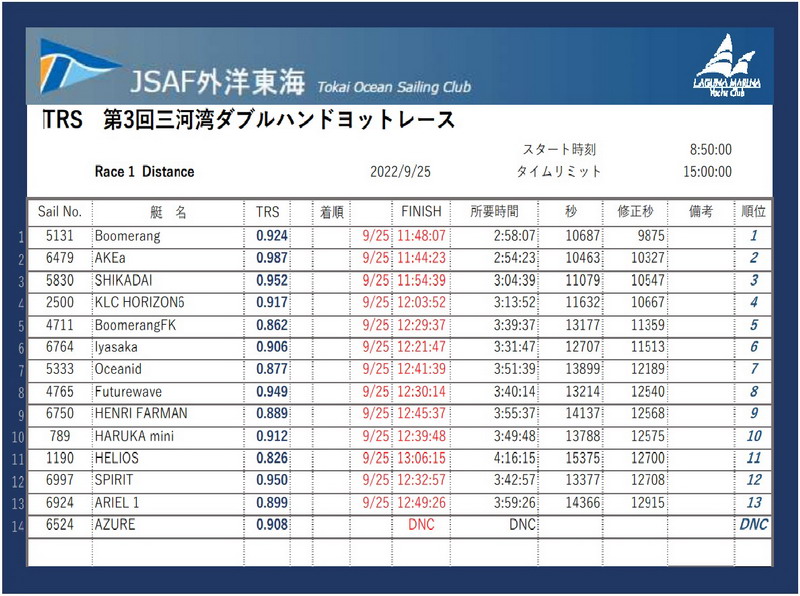Click sail number 6524
800x596 pixels.
(60, 525)
